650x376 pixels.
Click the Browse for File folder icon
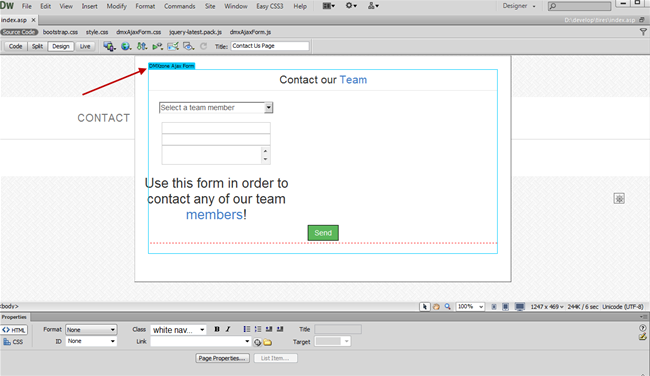(268, 342)
